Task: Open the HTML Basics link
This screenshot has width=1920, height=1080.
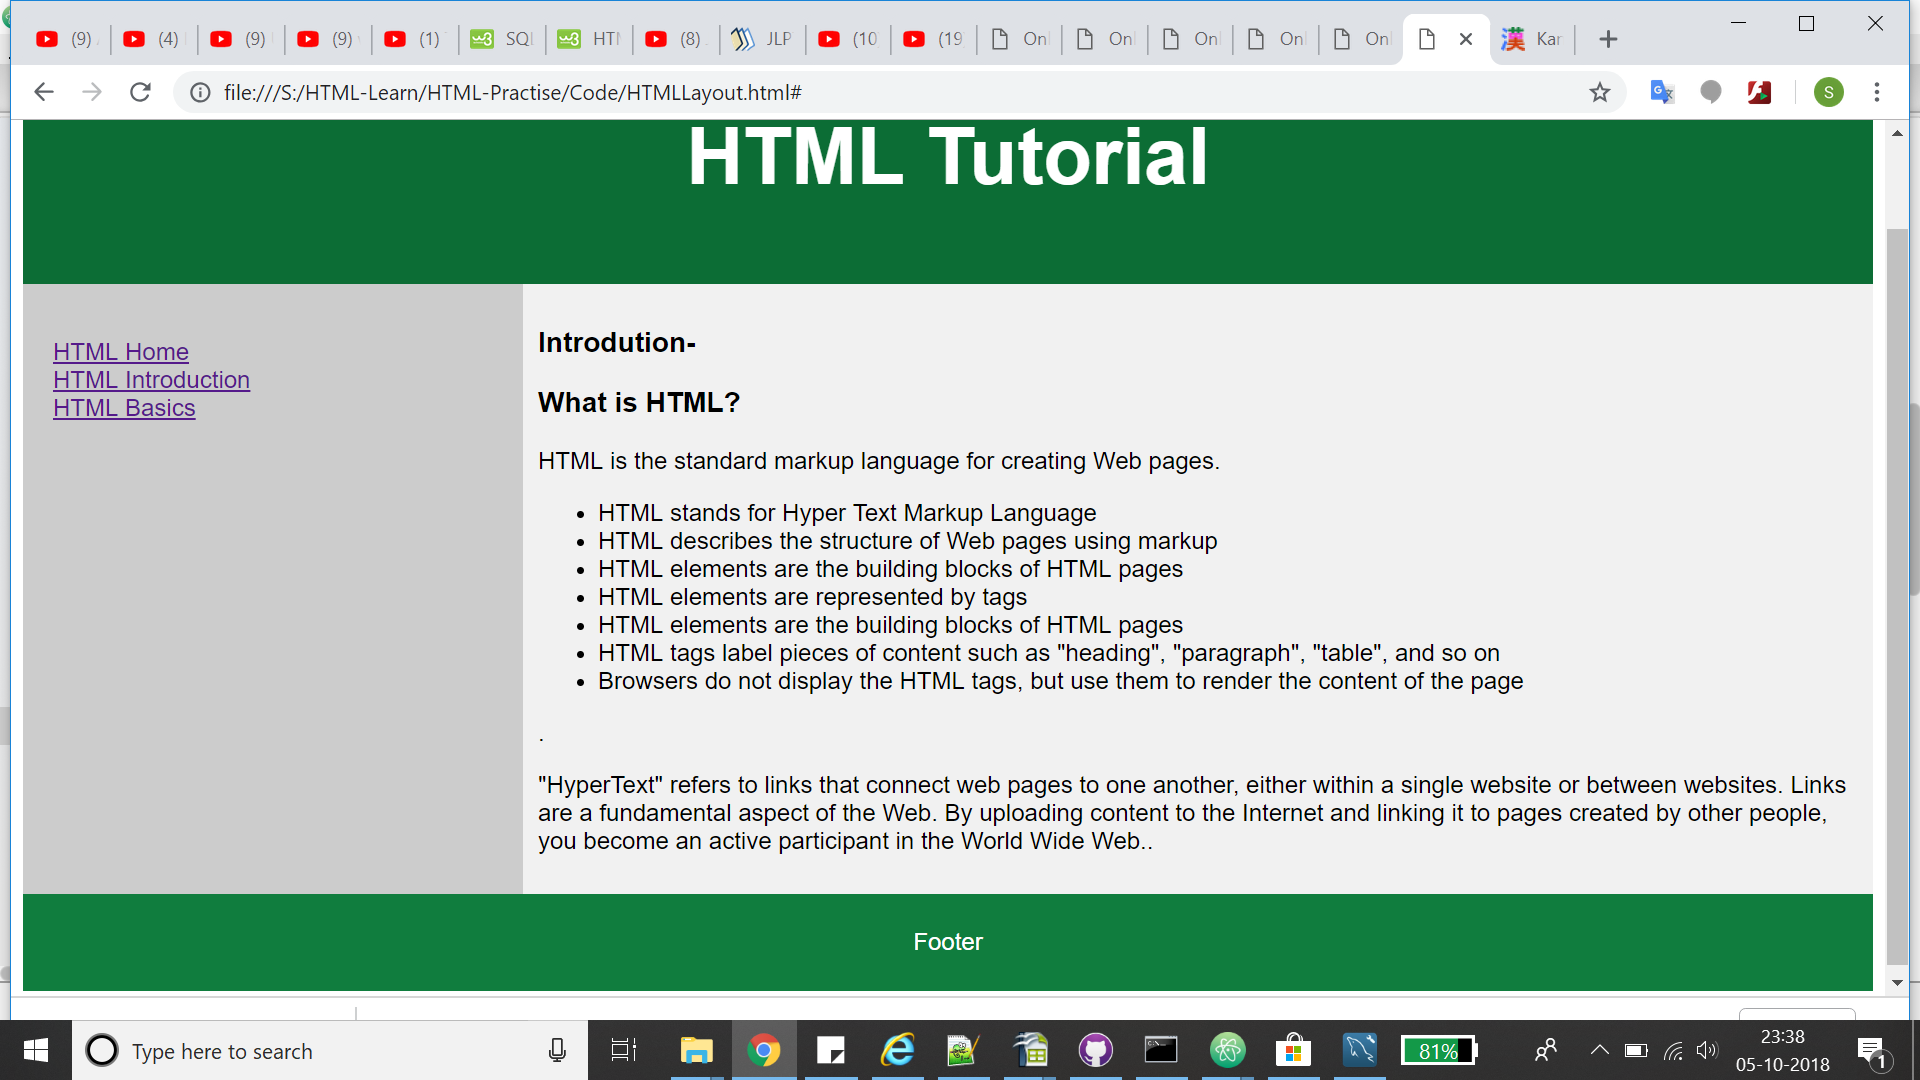Action: coord(123,408)
